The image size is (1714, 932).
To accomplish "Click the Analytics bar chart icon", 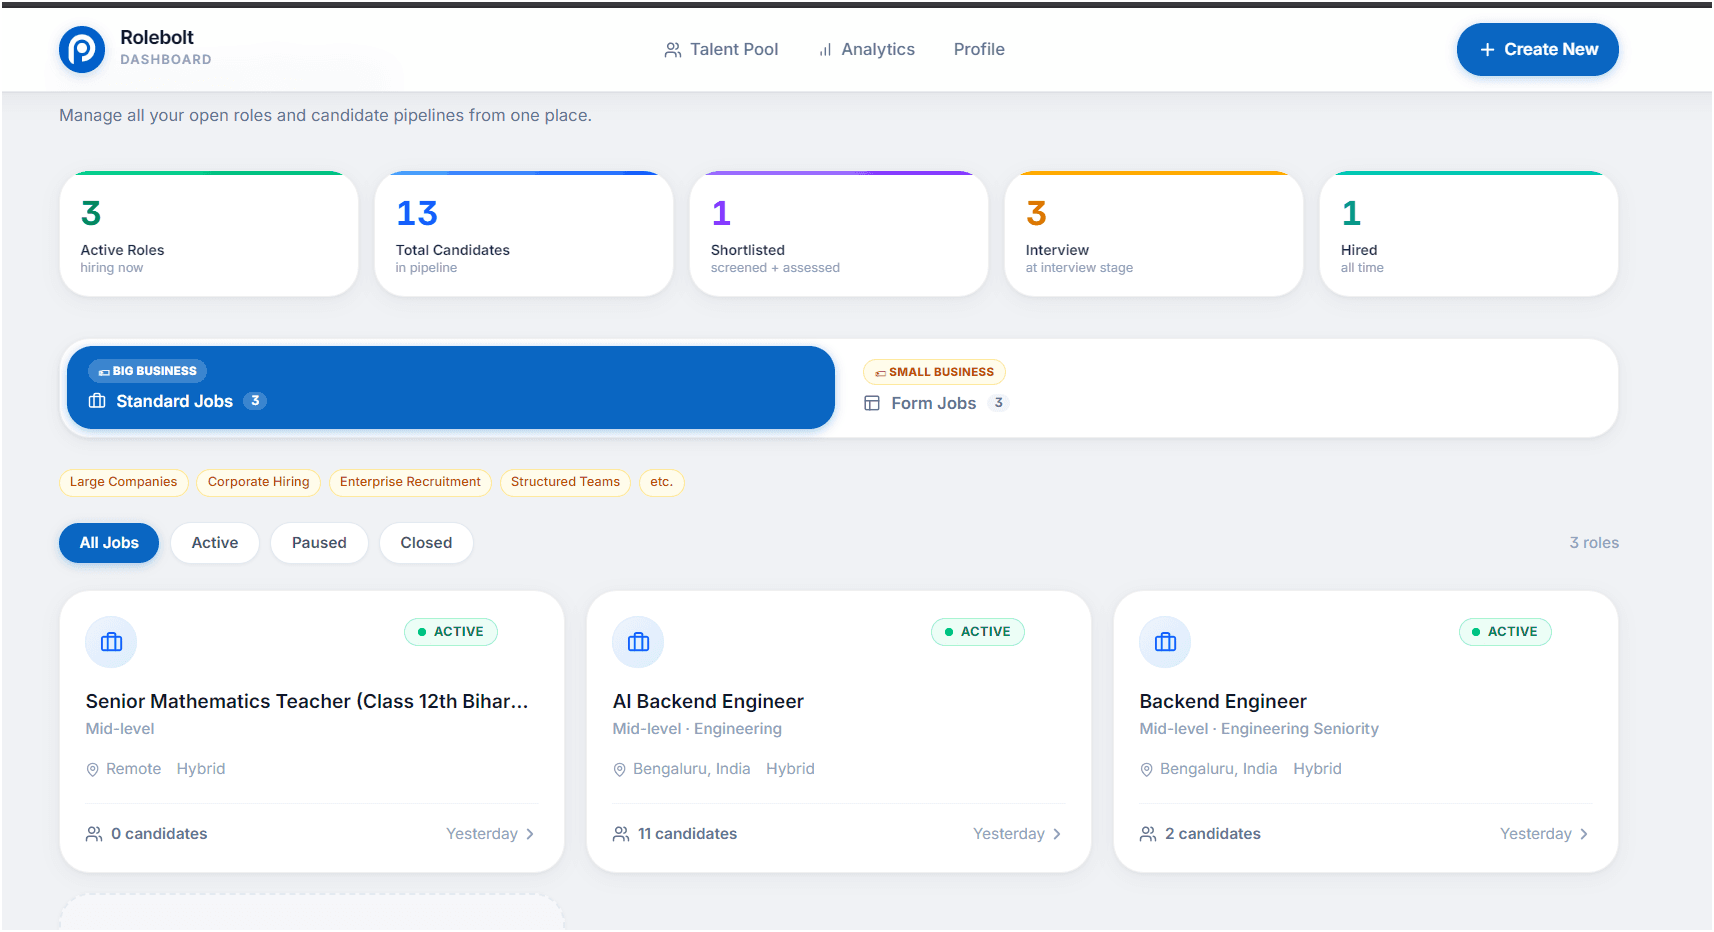I will tap(825, 50).
